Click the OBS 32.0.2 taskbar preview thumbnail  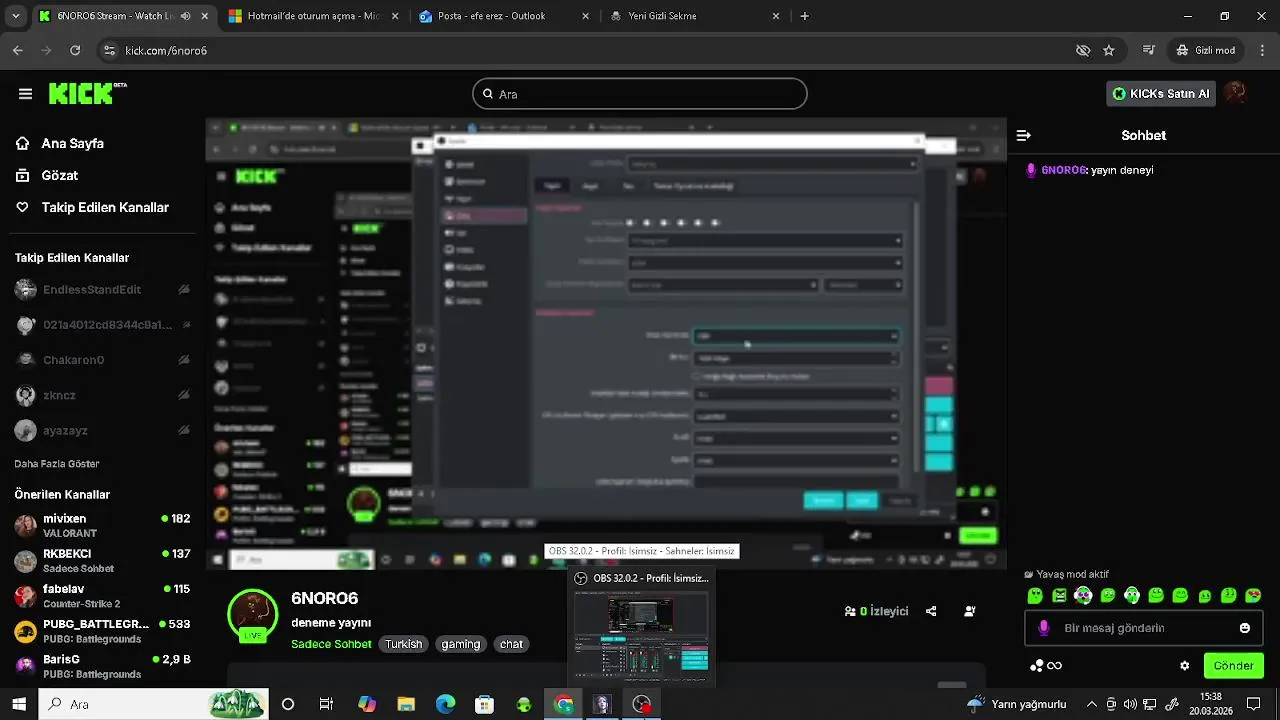[x=642, y=633]
